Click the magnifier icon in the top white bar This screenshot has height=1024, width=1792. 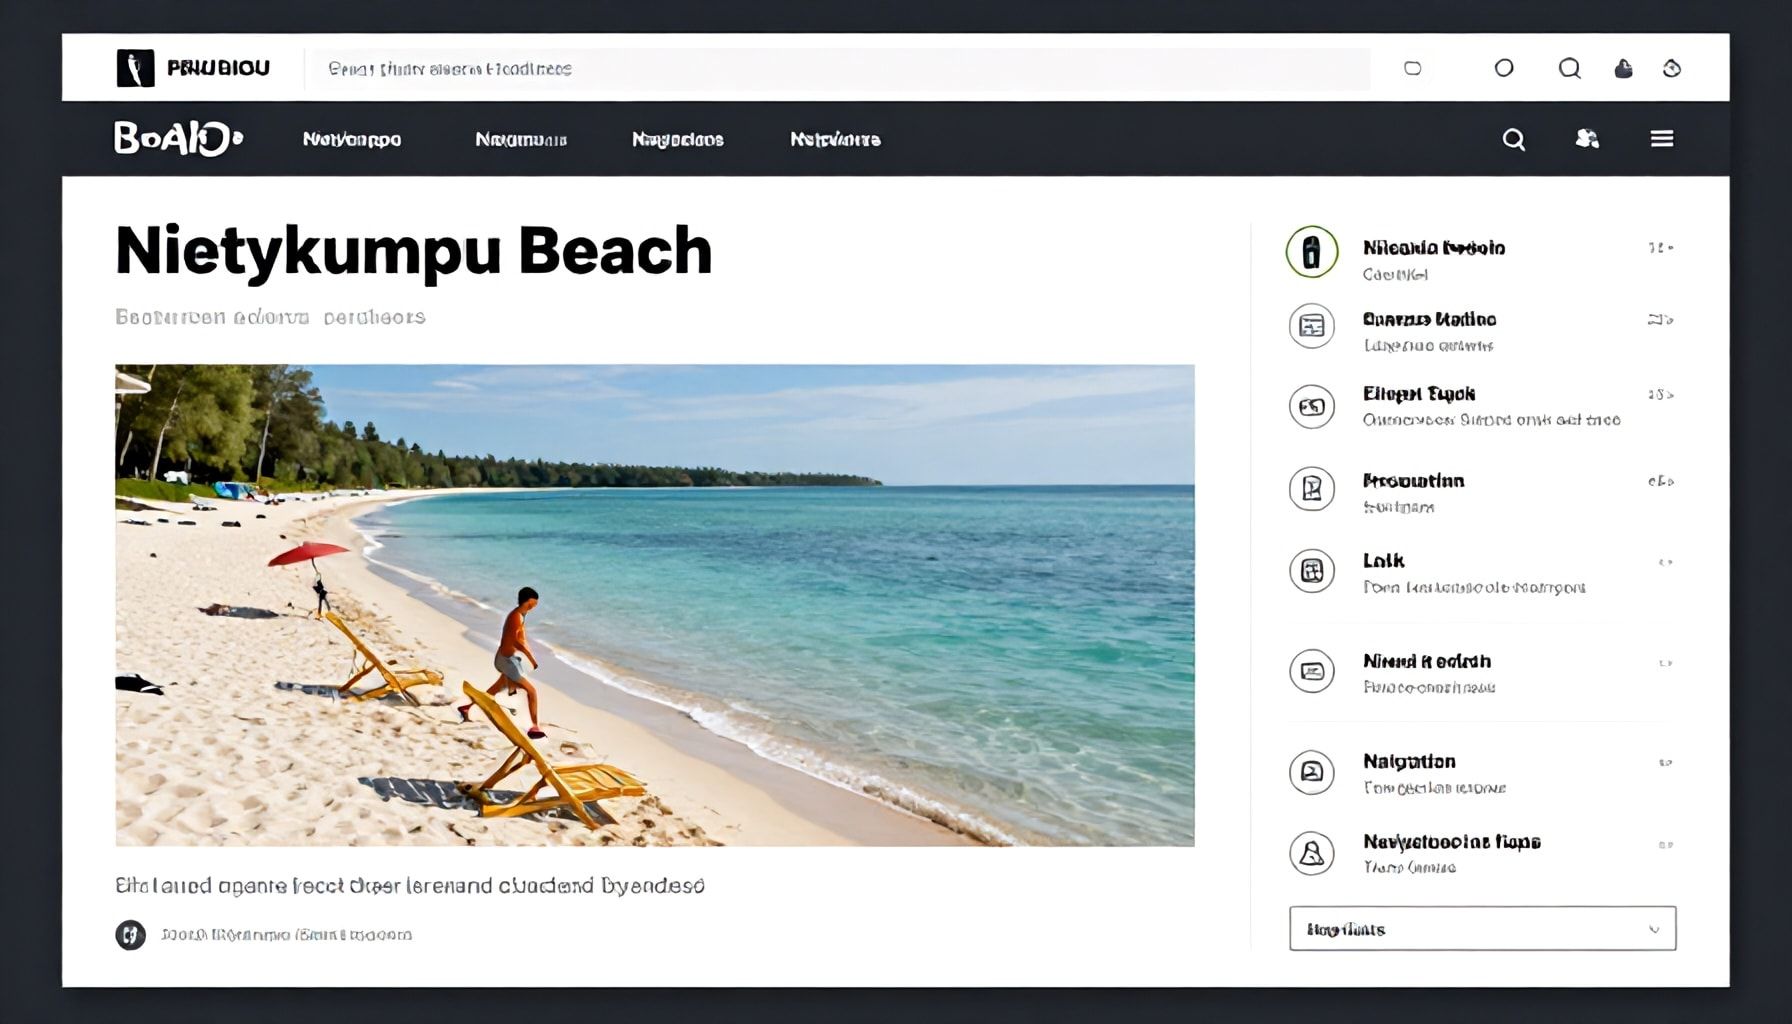(1569, 68)
